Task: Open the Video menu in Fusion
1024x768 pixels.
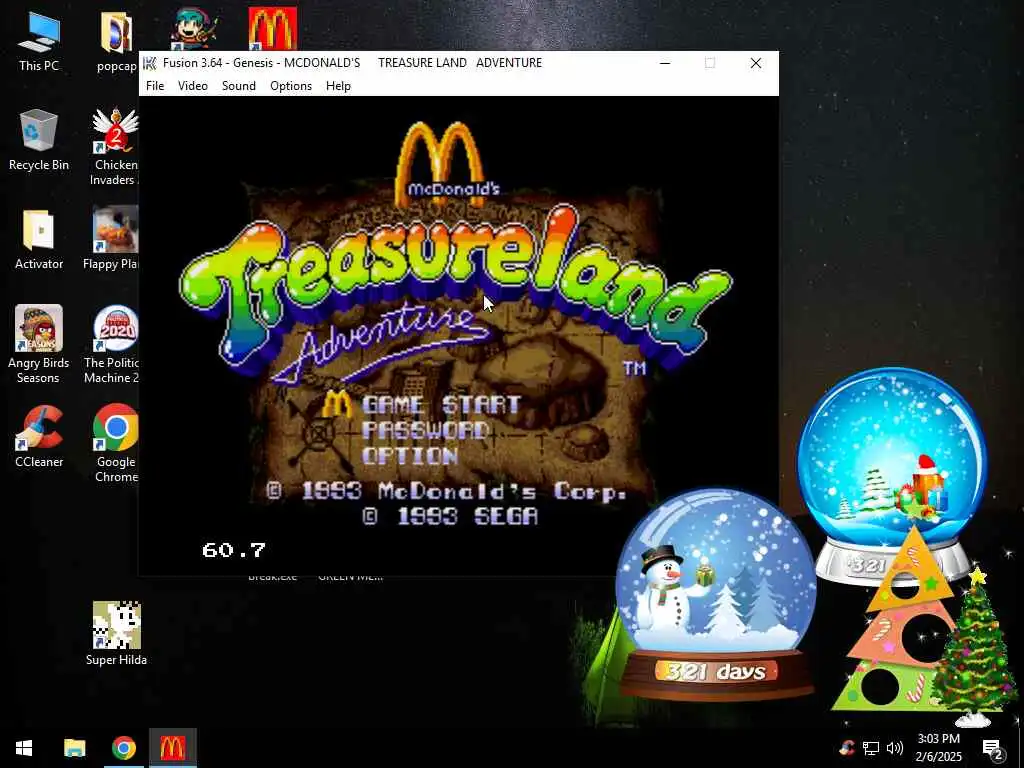Action: (x=193, y=86)
